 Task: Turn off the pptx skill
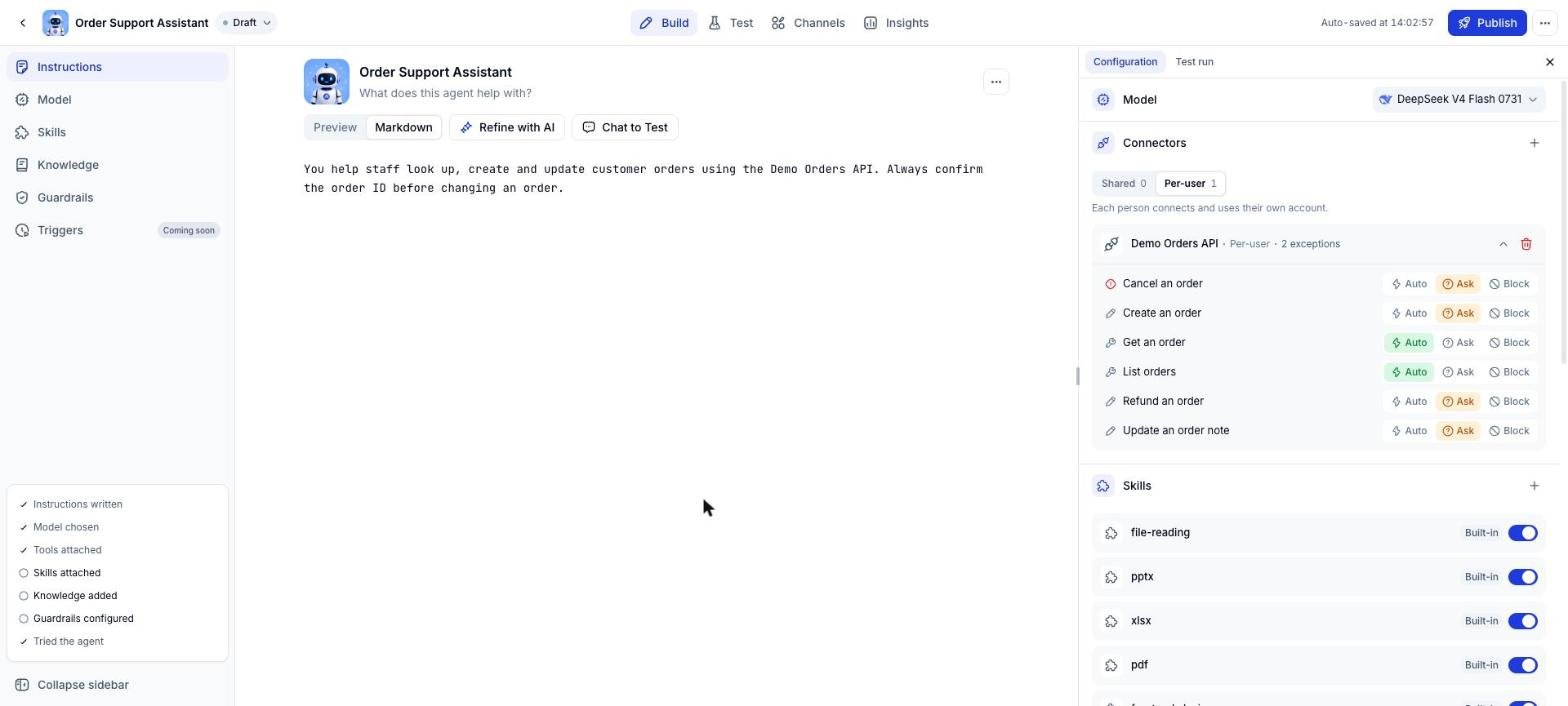(x=1522, y=577)
